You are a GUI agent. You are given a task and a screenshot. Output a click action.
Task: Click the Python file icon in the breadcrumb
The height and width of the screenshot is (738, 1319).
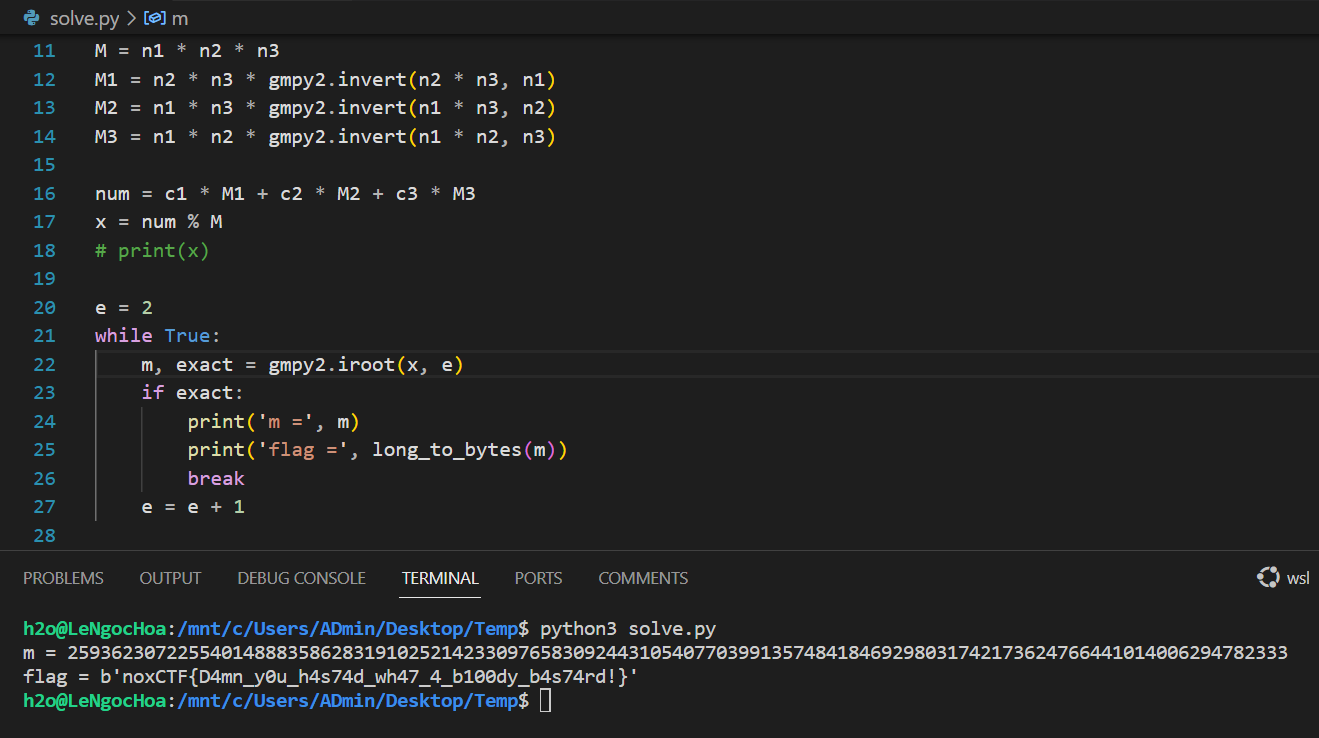31,18
